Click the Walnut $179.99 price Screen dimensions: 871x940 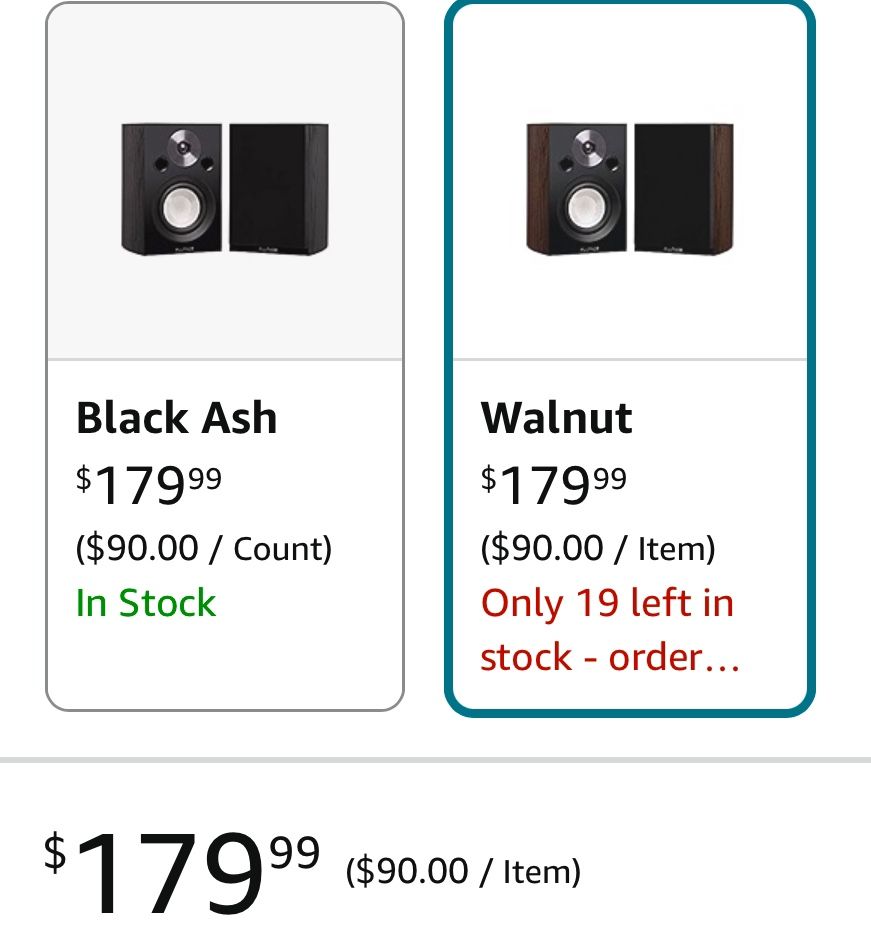pyautogui.click(x=554, y=485)
